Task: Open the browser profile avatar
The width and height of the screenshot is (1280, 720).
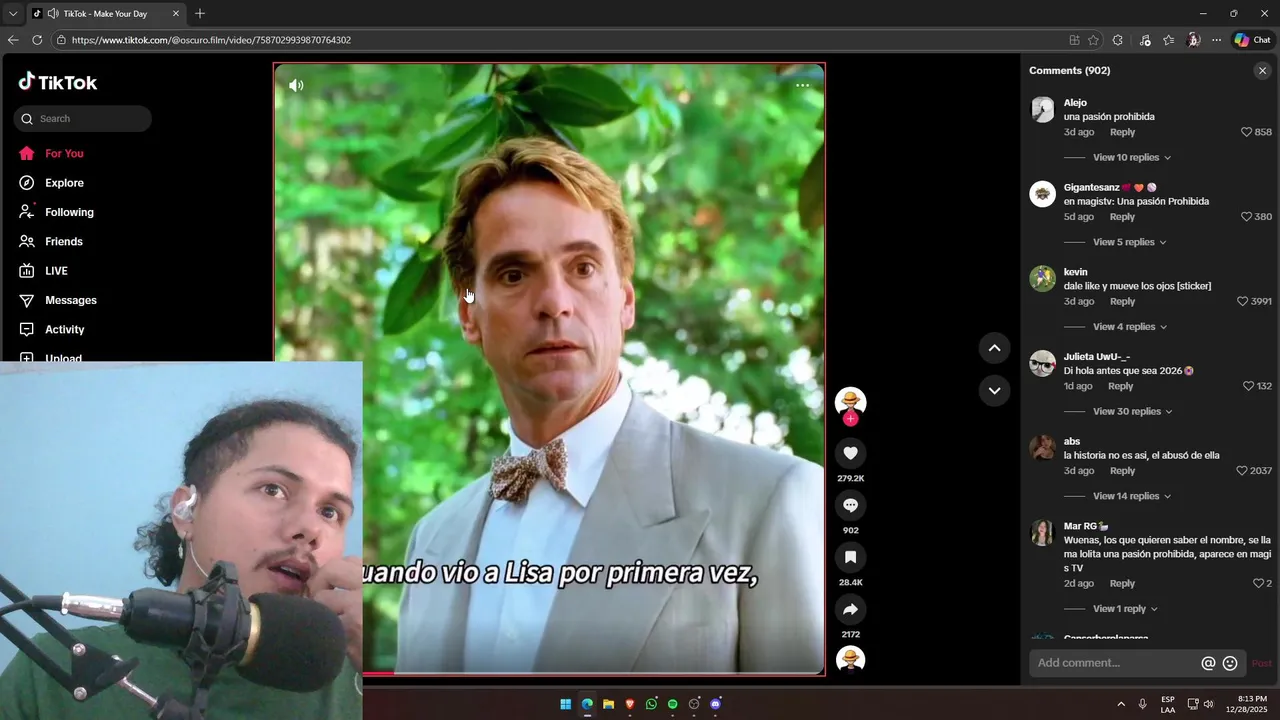Action: [1193, 40]
